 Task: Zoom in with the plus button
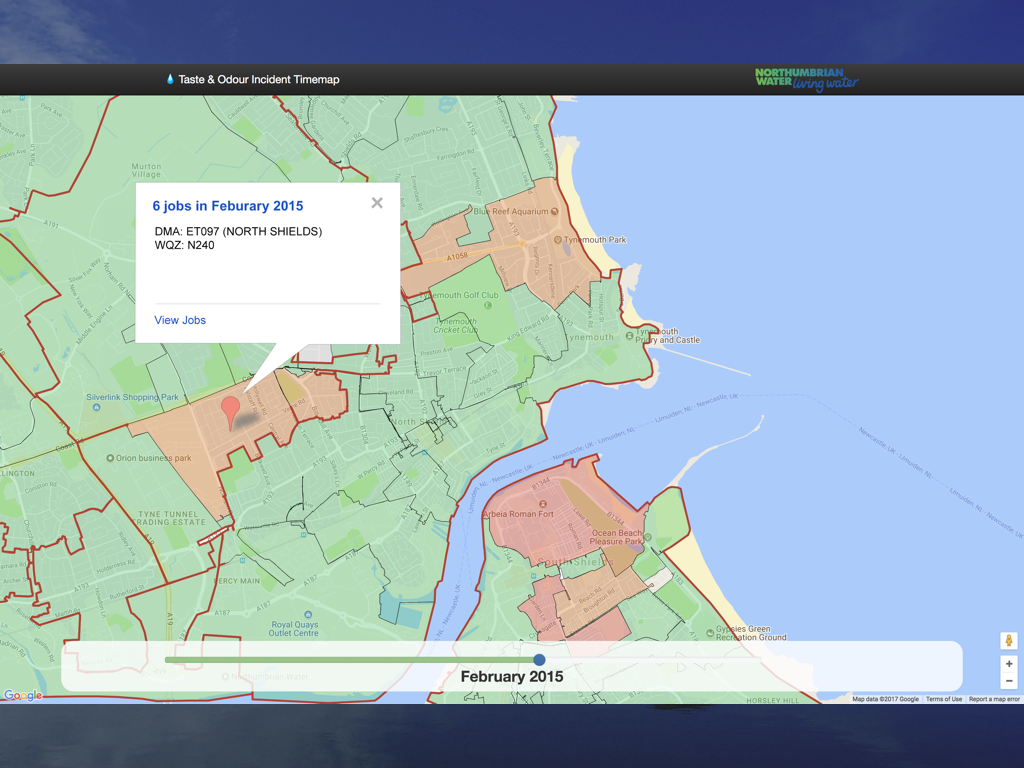pos(1009,664)
